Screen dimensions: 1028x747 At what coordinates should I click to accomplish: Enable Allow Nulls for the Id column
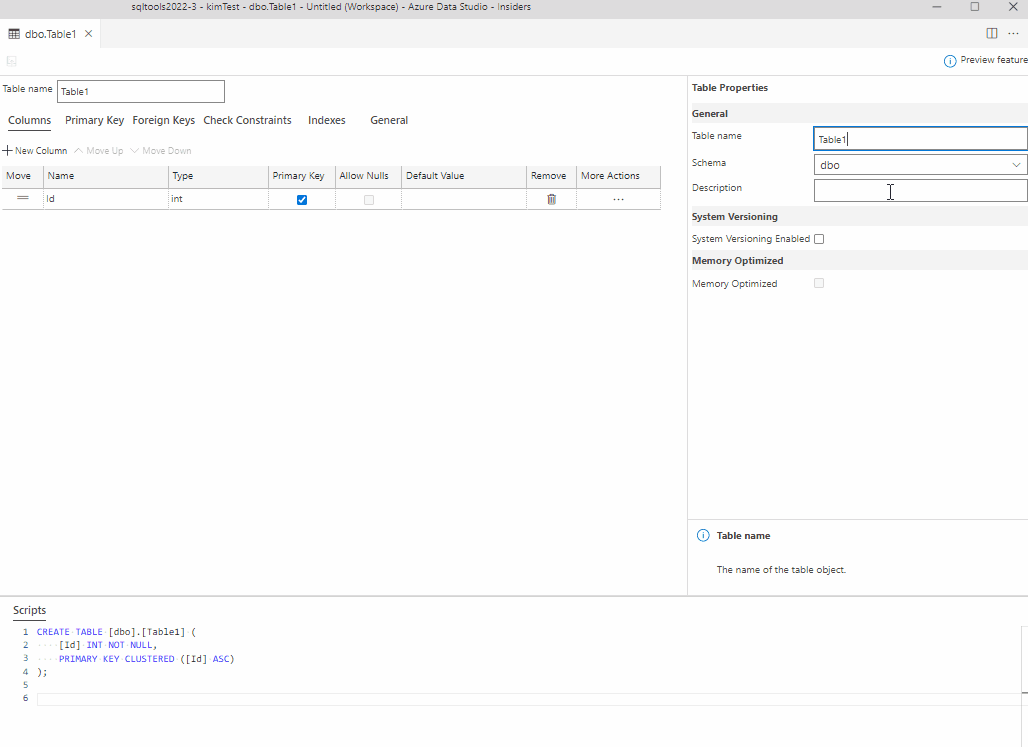[368, 199]
